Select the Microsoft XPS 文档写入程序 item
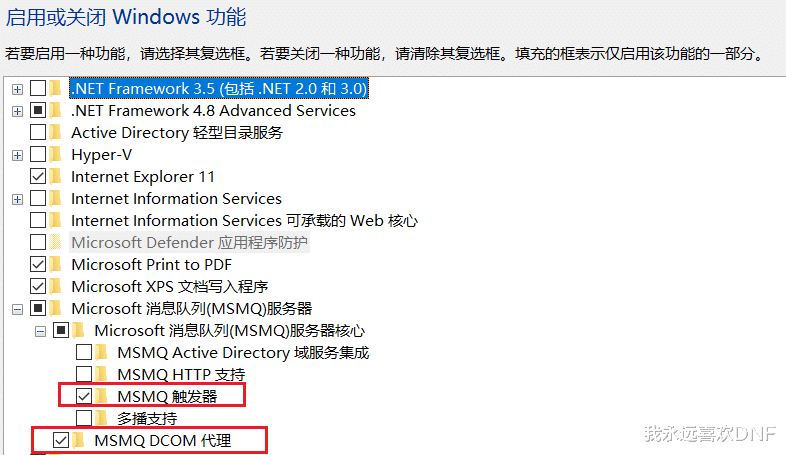 (168, 287)
